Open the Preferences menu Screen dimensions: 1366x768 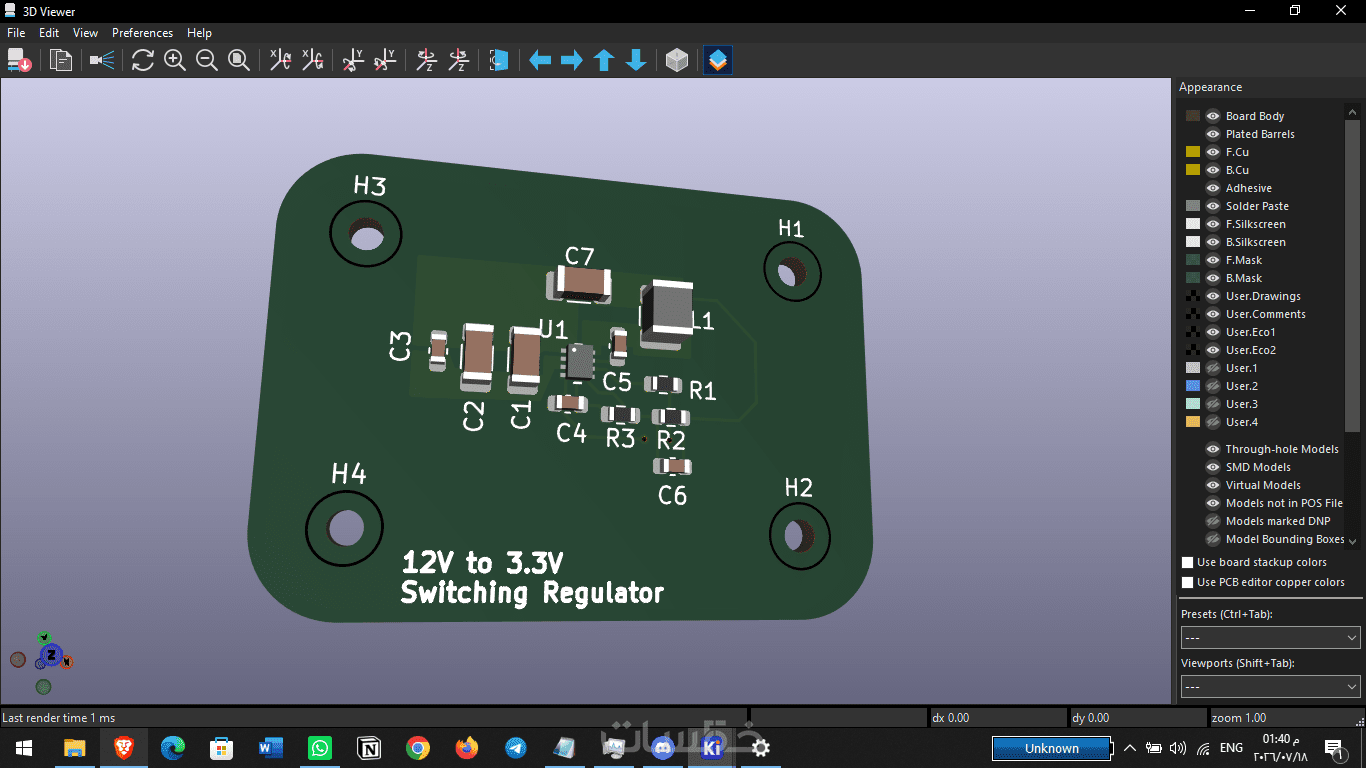click(x=142, y=33)
